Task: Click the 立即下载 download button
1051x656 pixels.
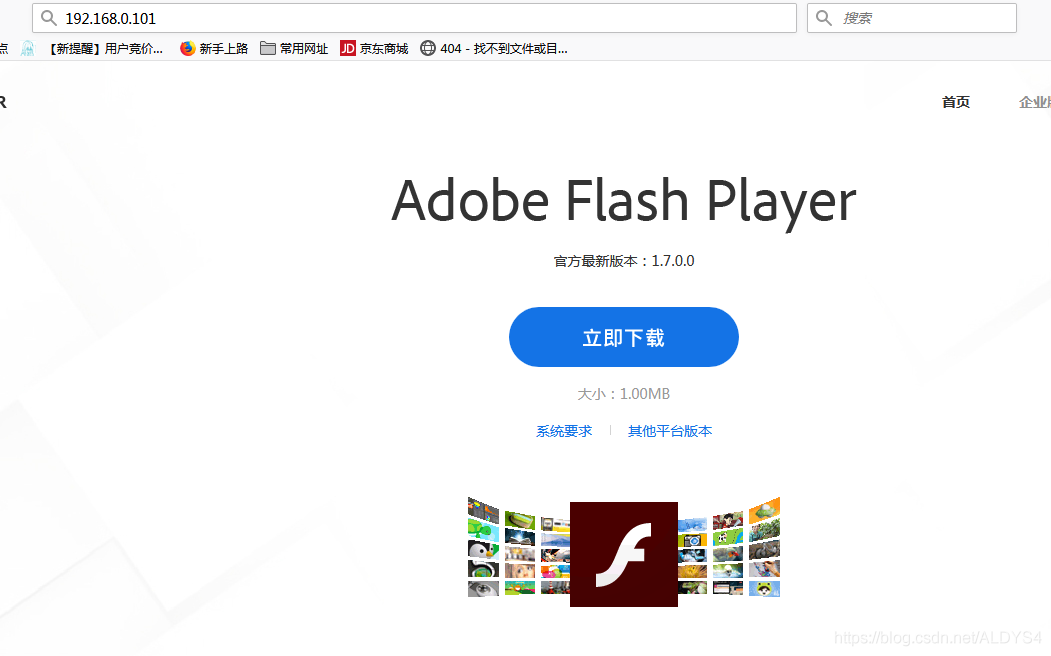Action: coord(623,337)
